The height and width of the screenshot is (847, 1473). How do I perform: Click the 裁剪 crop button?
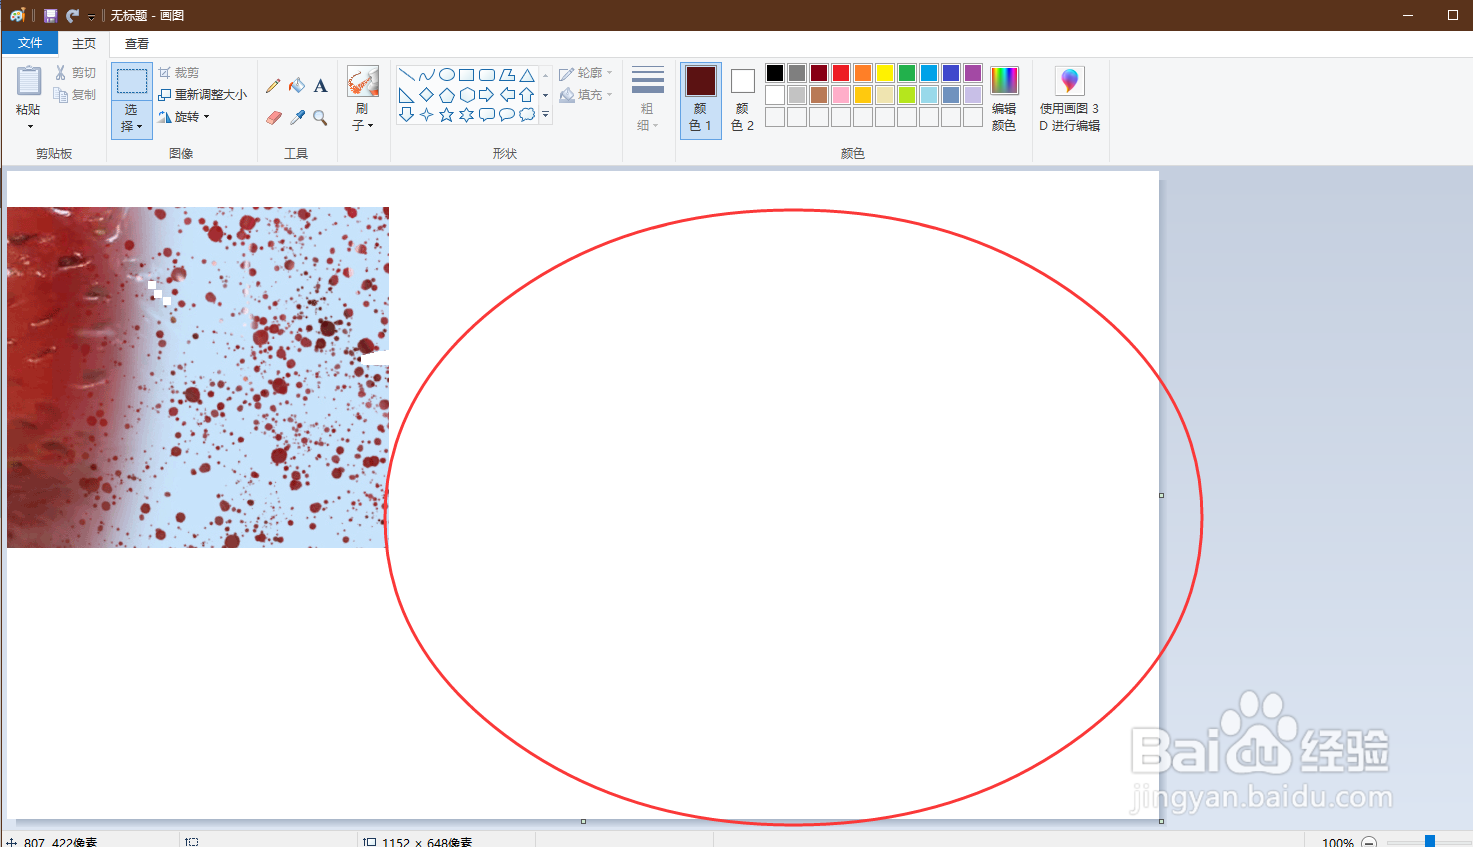point(179,73)
